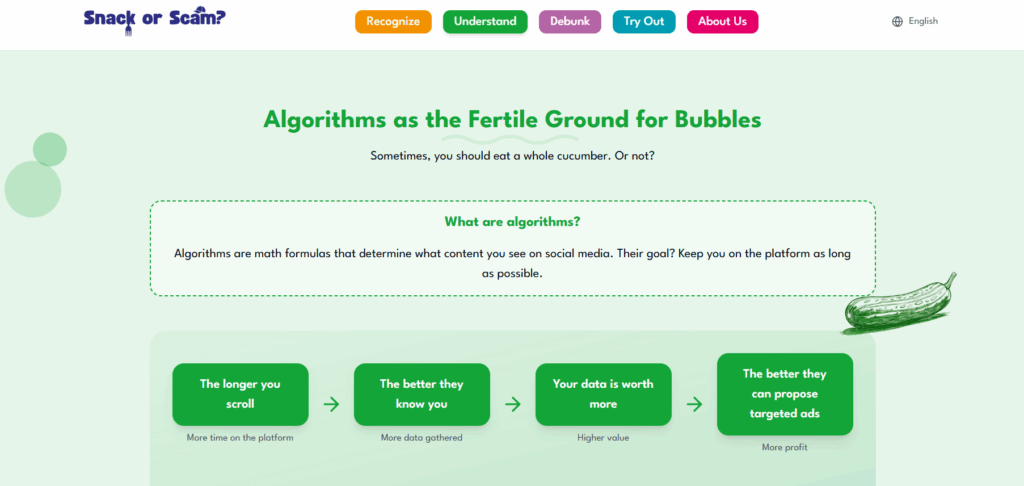Click 'Your data is worth more' card

(603, 394)
